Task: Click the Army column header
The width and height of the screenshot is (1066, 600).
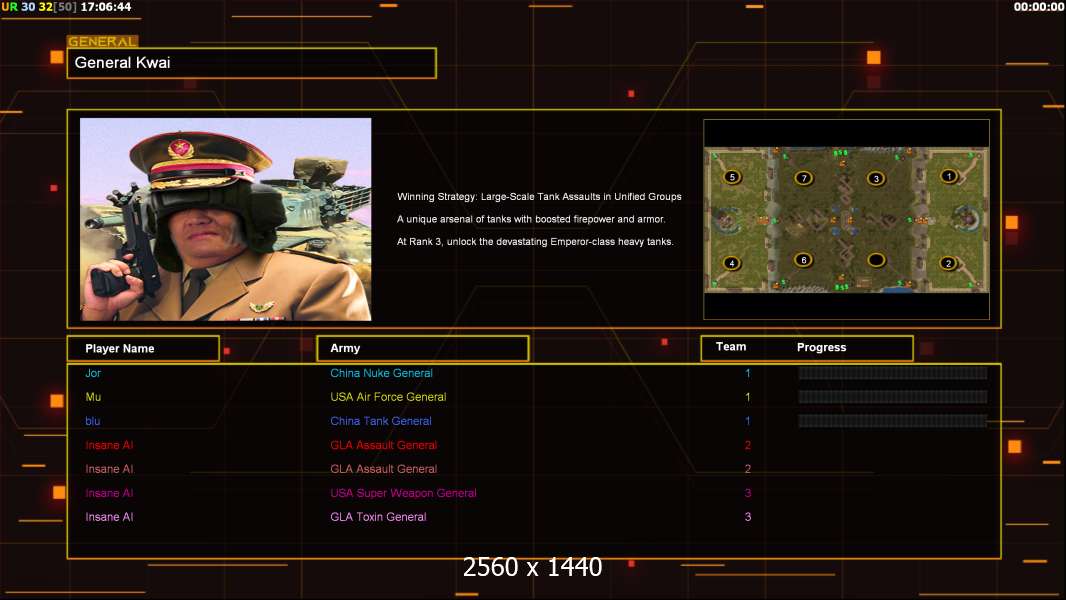Action: (x=422, y=348)
